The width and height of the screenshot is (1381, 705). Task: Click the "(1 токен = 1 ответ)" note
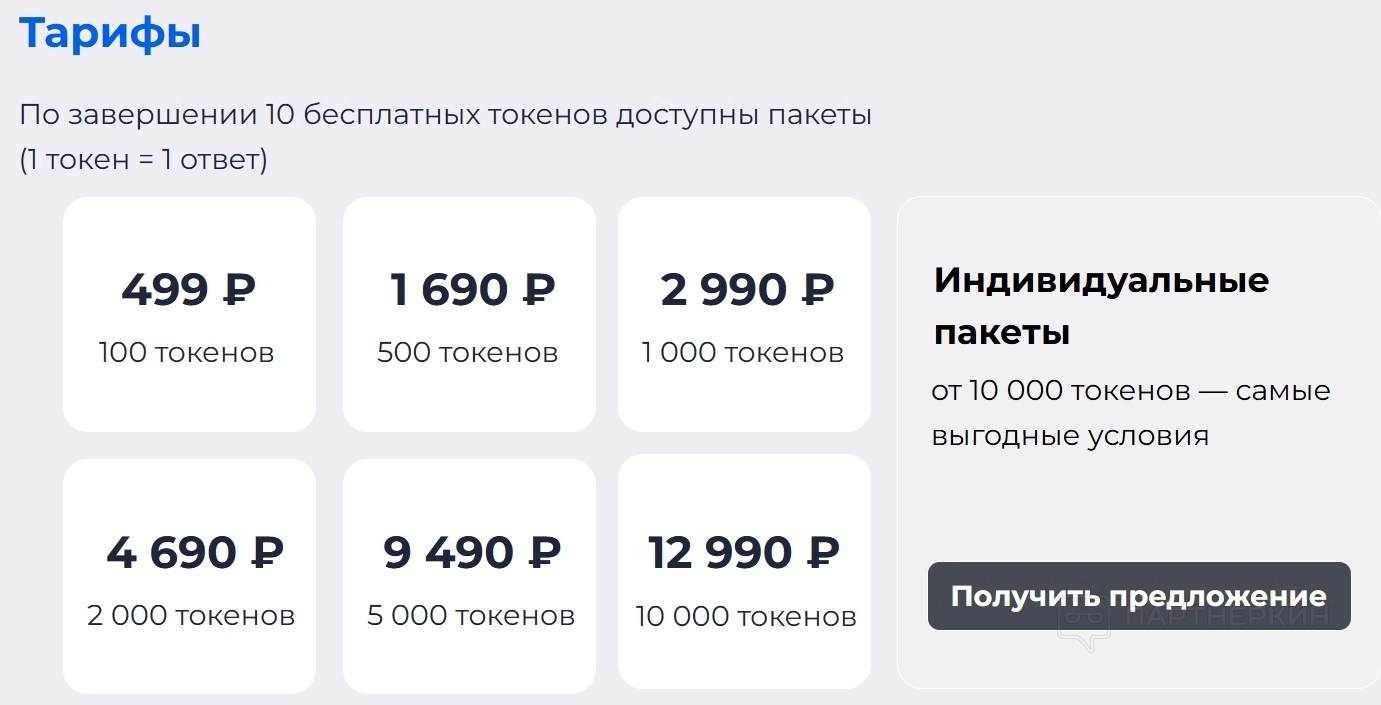tap(143, 159)
